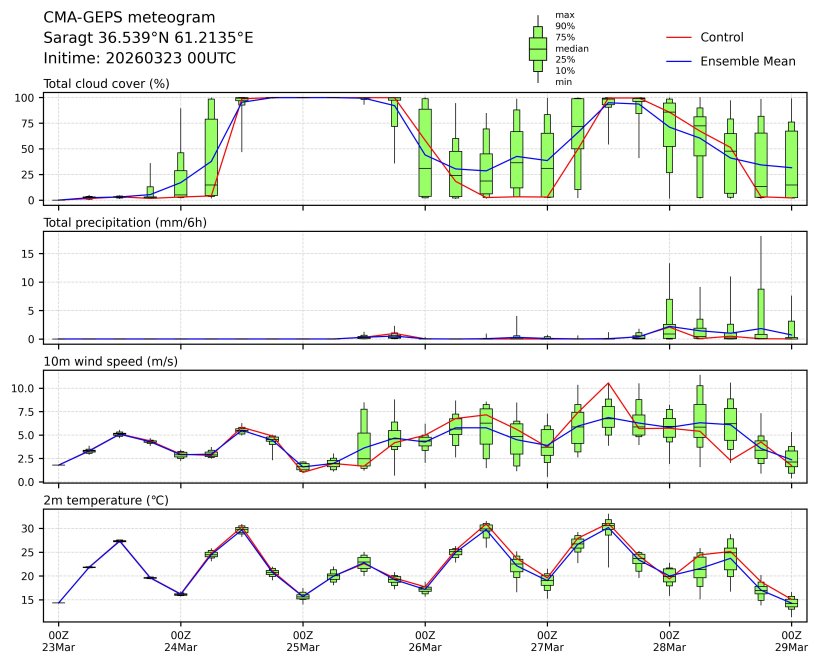Select the Ensemble Mean legend label
This screenshot has width=819, height=664.
(x=747, y=61)
